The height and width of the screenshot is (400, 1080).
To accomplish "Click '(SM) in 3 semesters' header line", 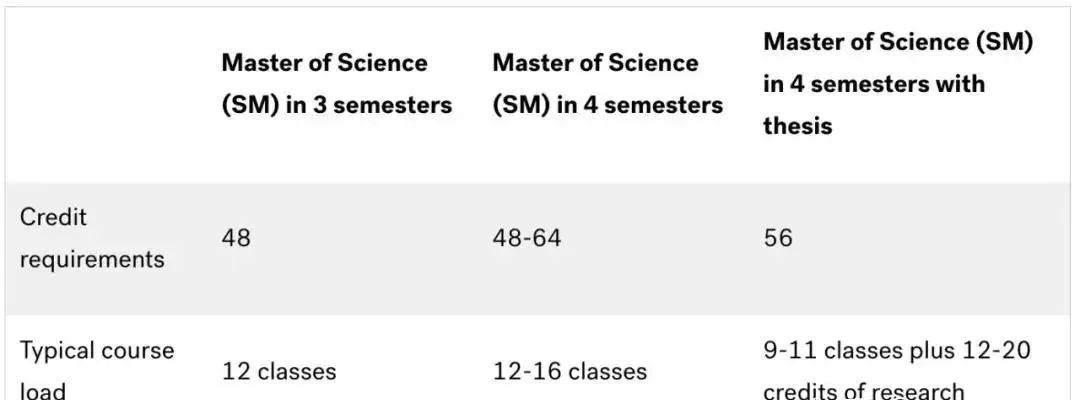I will pyautogui.click(x=337, y=105).
